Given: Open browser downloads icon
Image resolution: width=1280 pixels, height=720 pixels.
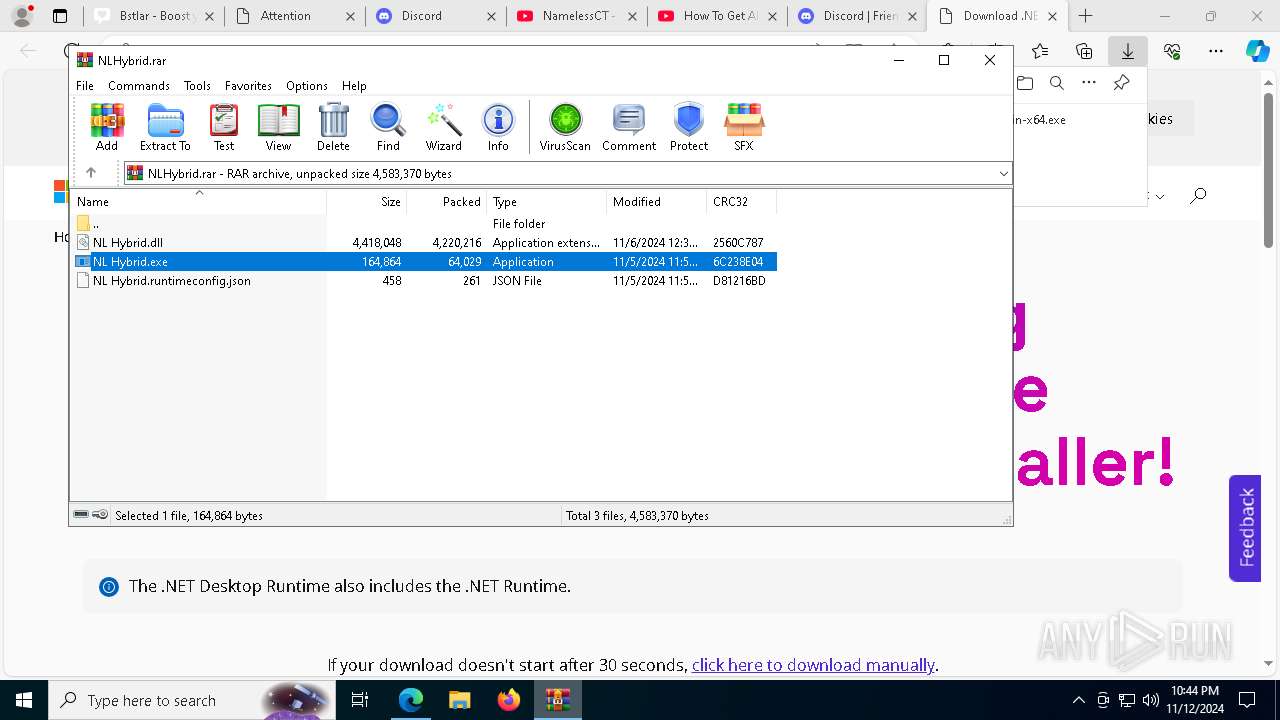Looking at the screenshot, I should coord(1128,51).
